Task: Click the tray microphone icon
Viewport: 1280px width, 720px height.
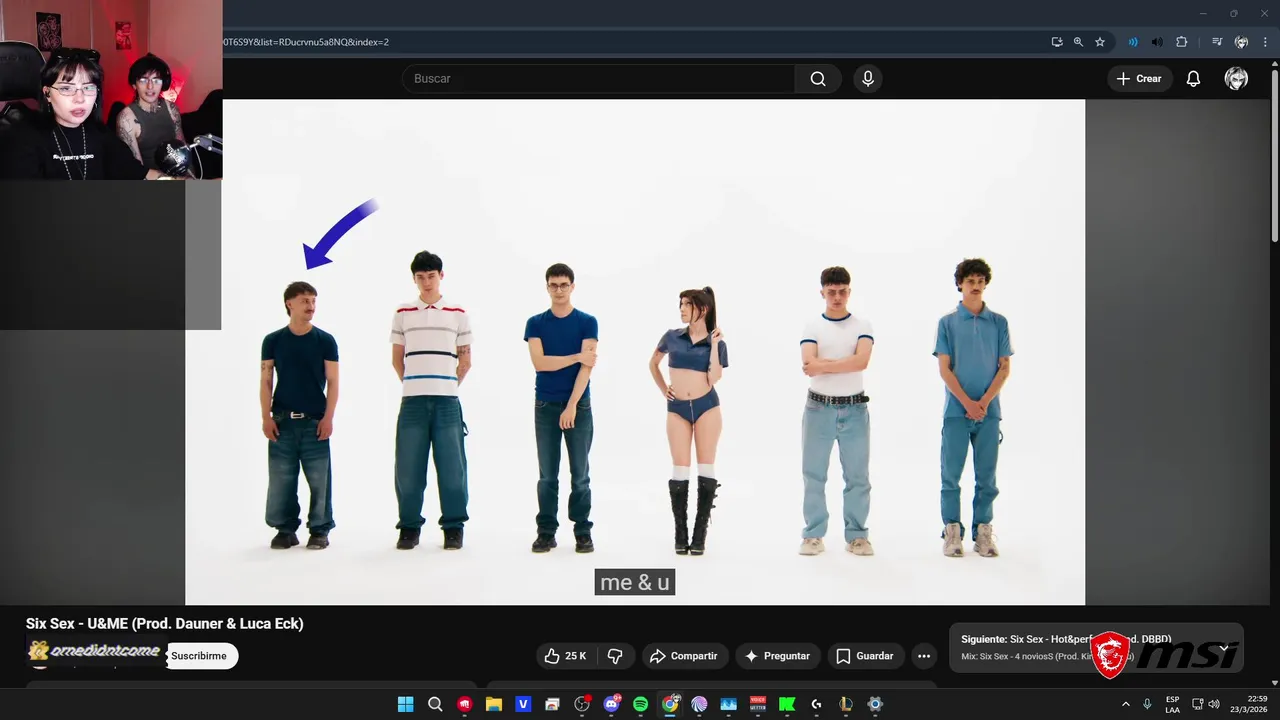Action: click(x=1147, y=704)
